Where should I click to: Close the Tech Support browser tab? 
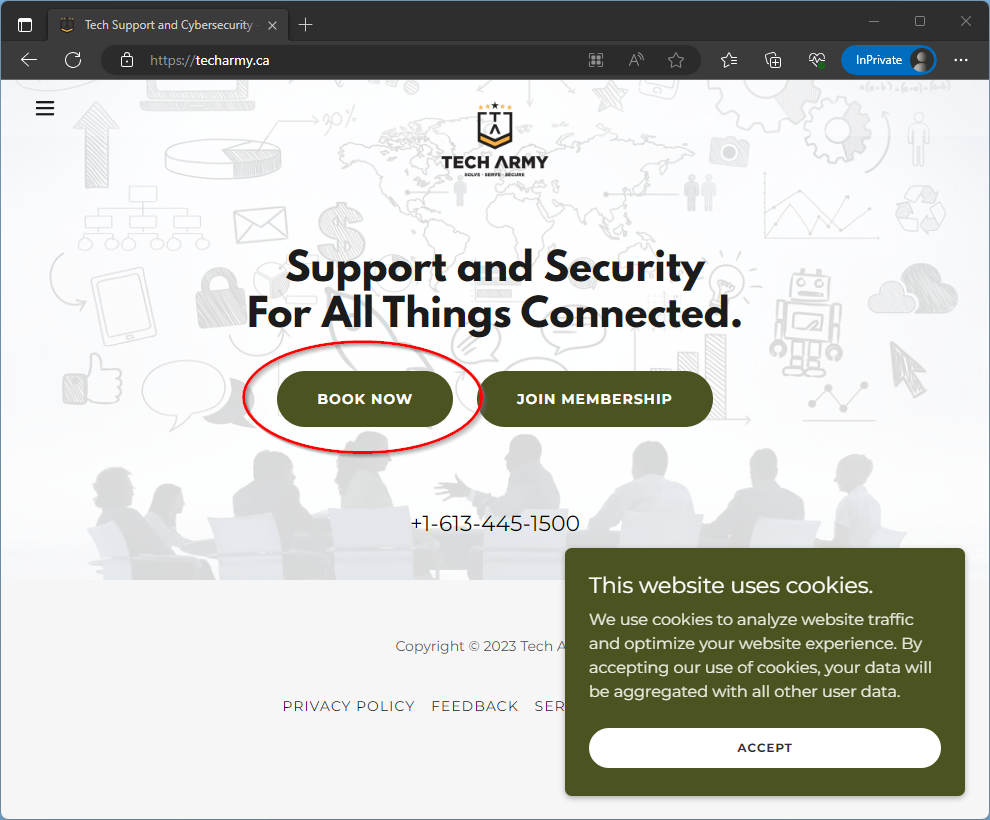tap(272, 25)
